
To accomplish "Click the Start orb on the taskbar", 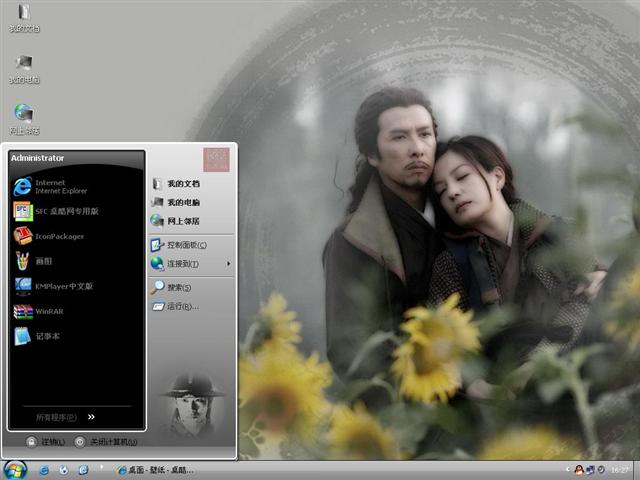I will pos(15,469).
